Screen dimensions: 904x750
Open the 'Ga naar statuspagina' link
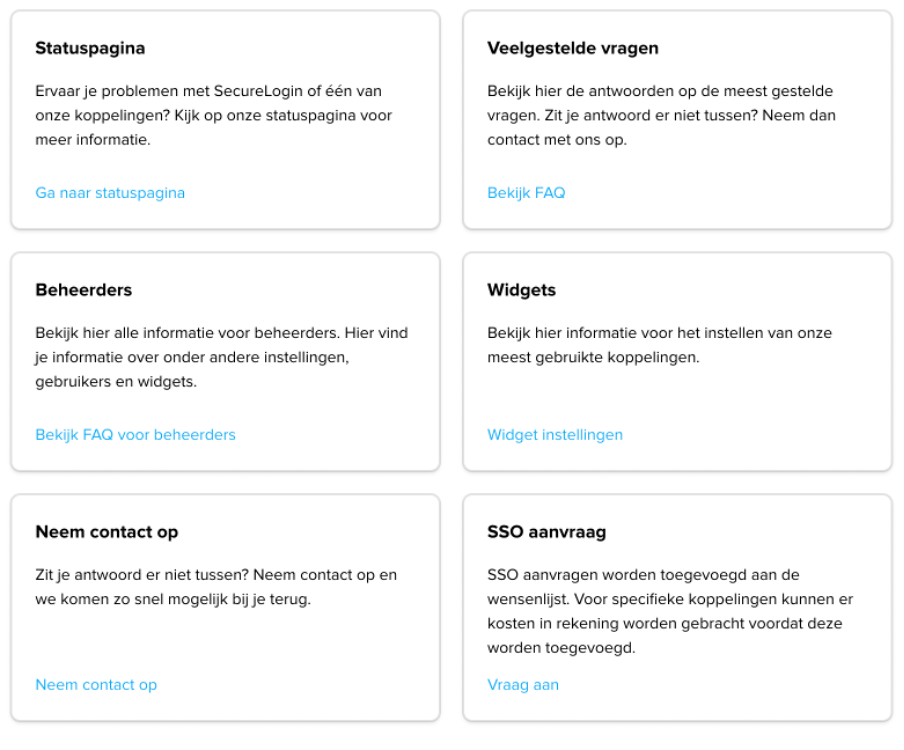(110, 193)
